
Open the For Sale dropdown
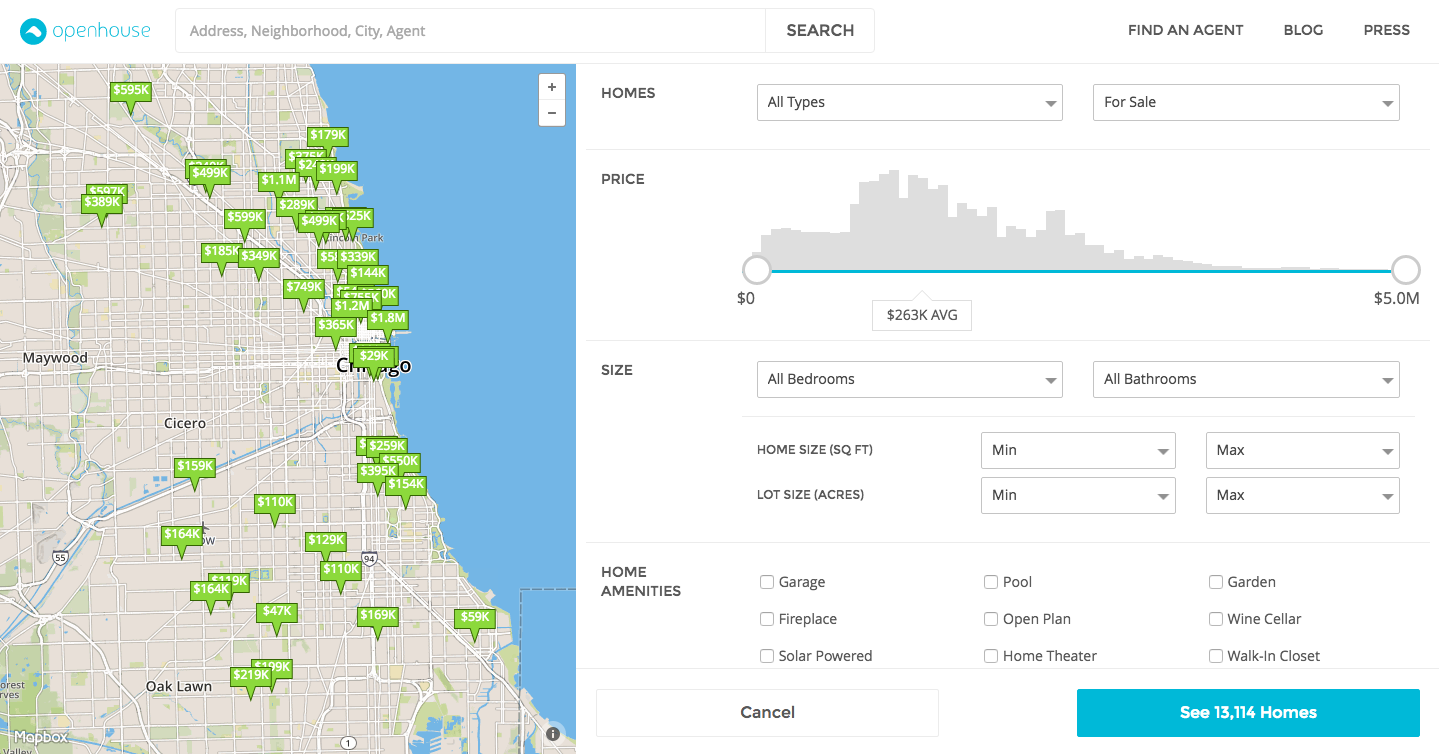tap(1246, 102)
